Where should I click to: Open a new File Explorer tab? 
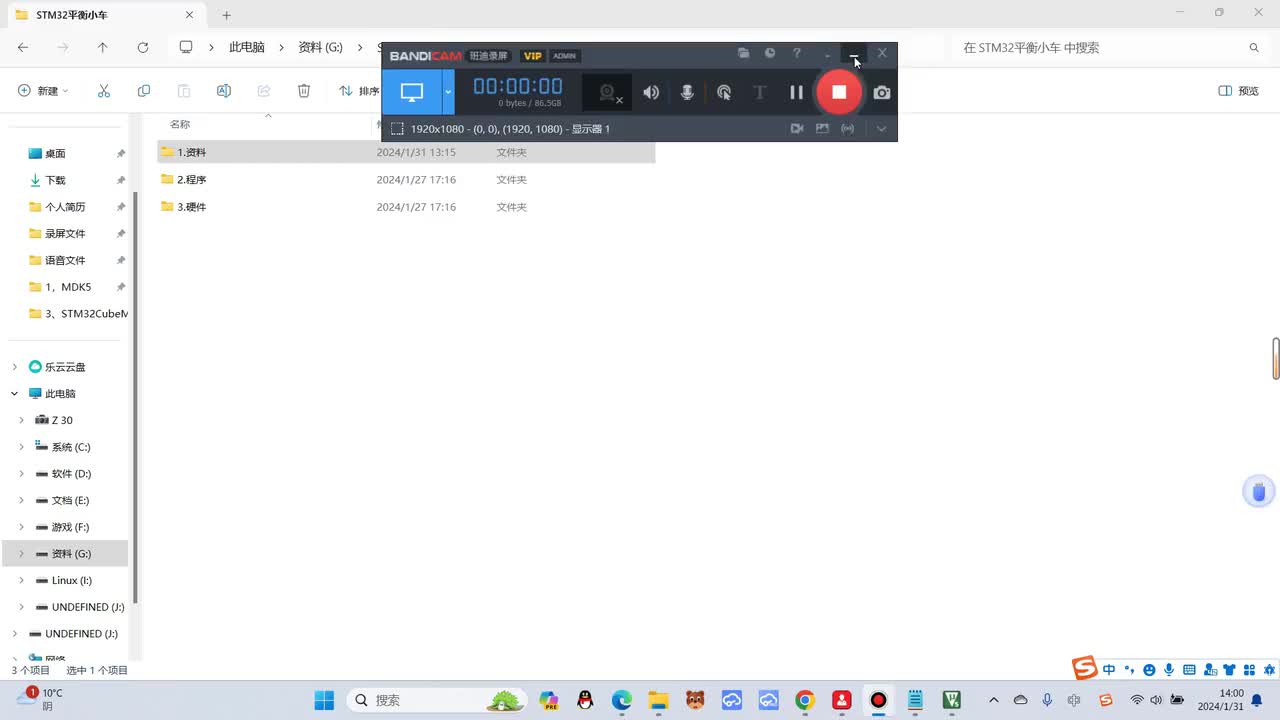click(227, 15)
